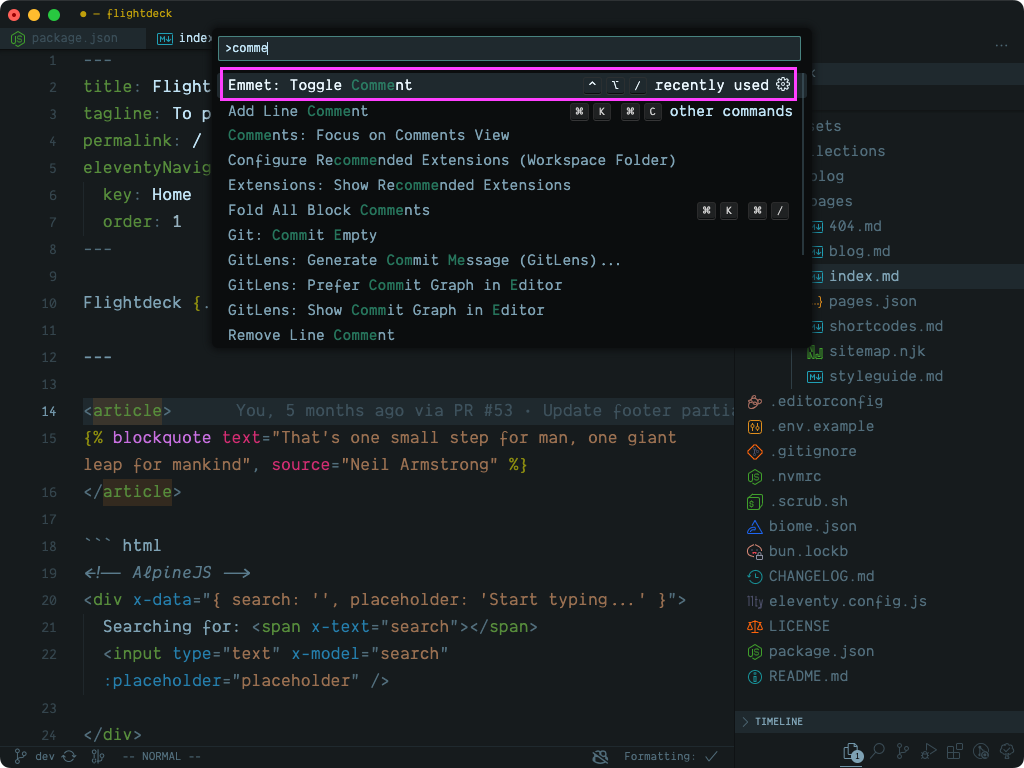The image size is (1024, 768).
Task: Open the Extensions view icon
Action: 954,750
